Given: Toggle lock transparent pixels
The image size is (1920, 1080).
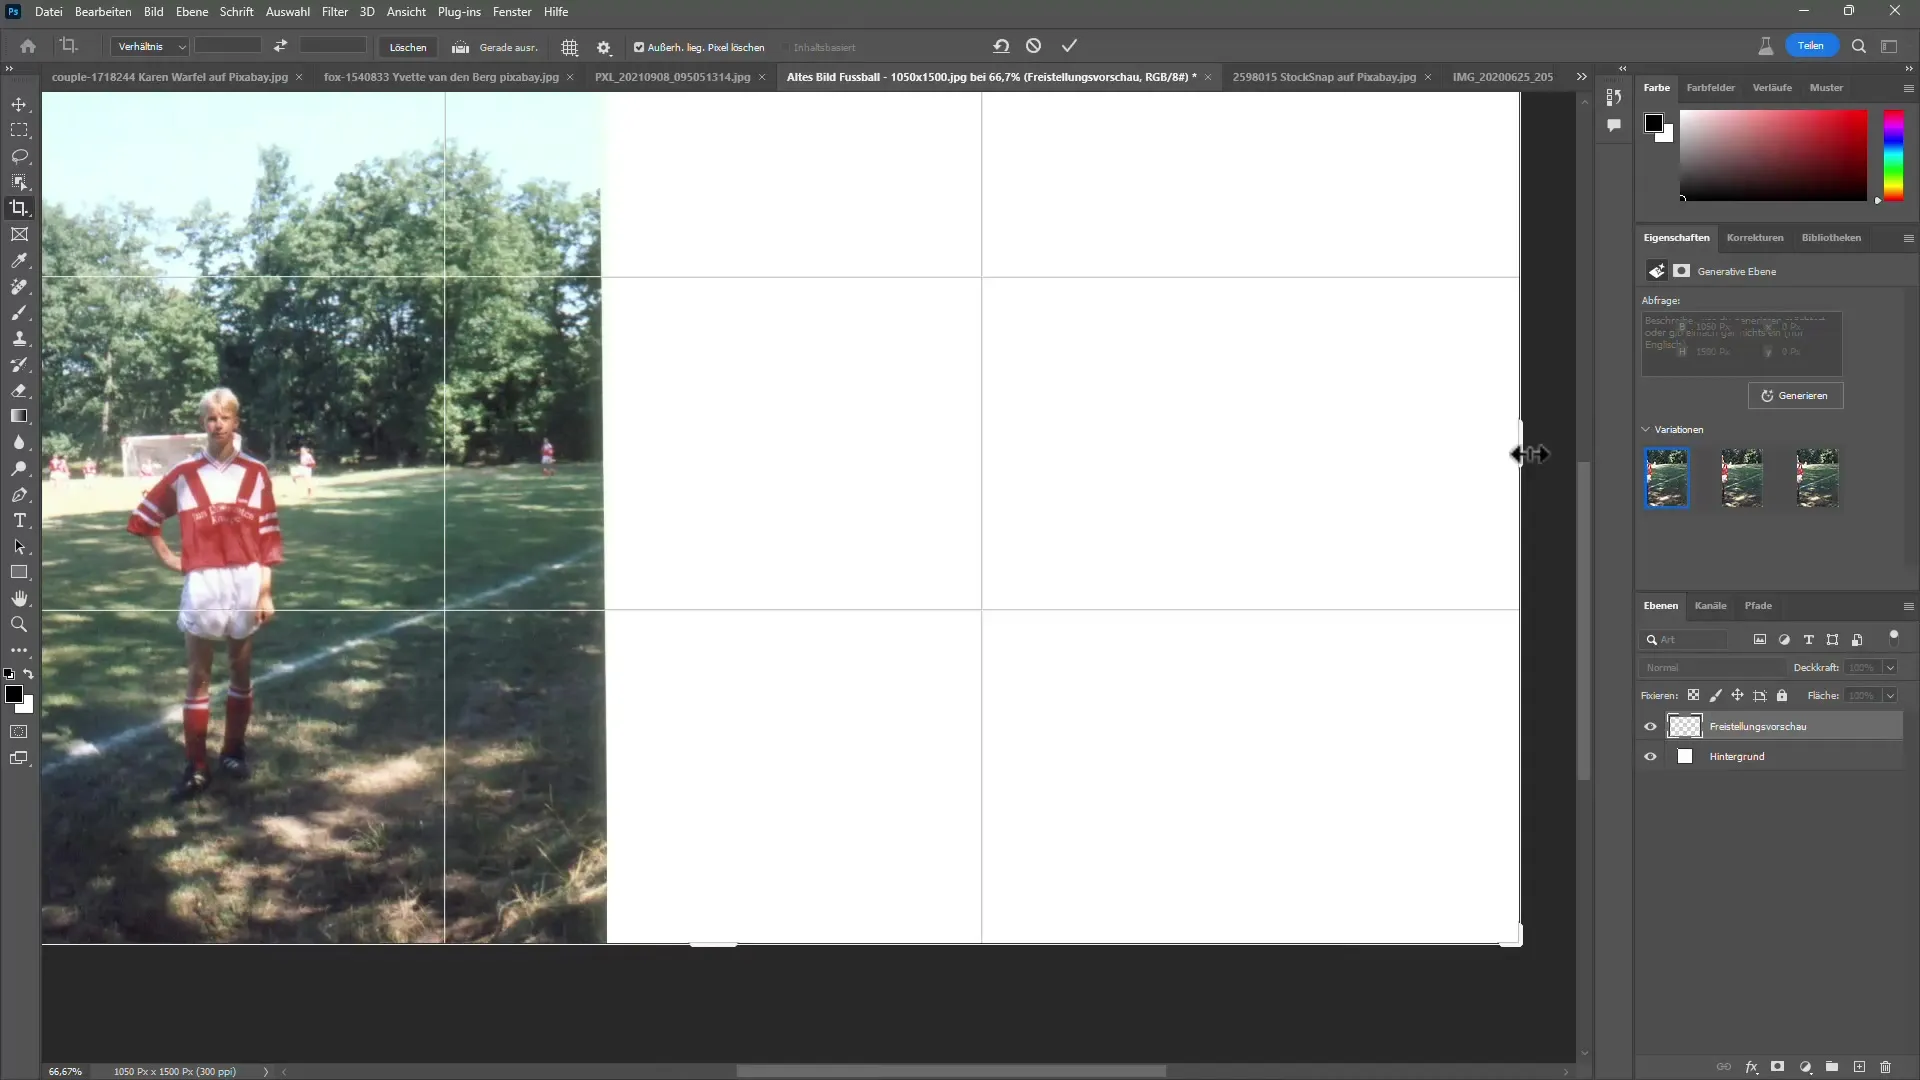Looking at the screenshot, I should [1693, 695].
